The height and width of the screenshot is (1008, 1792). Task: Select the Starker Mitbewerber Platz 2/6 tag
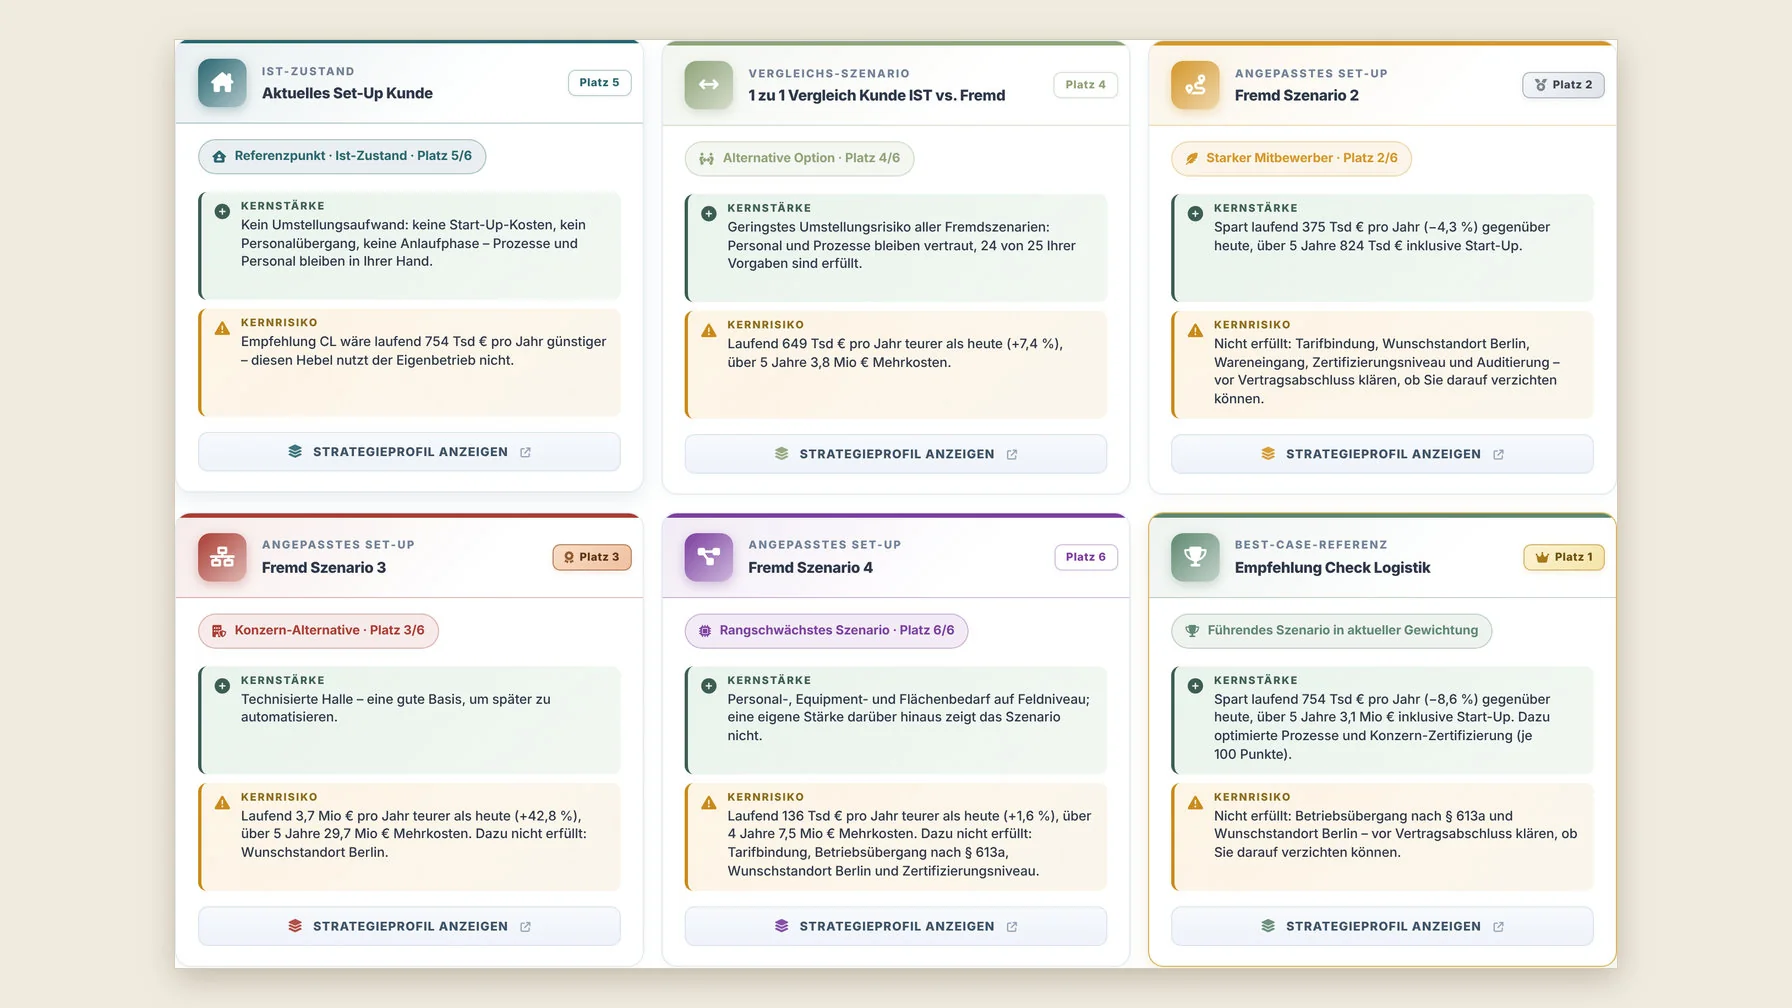click(1291, 158)
